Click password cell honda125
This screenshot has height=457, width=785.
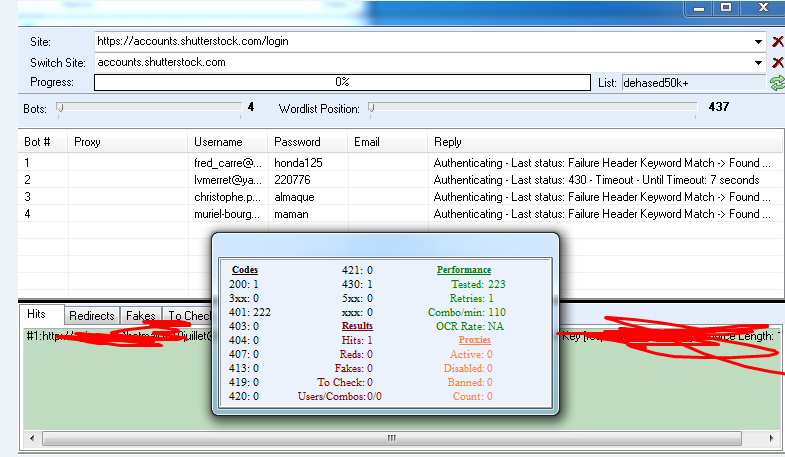coord(298,163)
